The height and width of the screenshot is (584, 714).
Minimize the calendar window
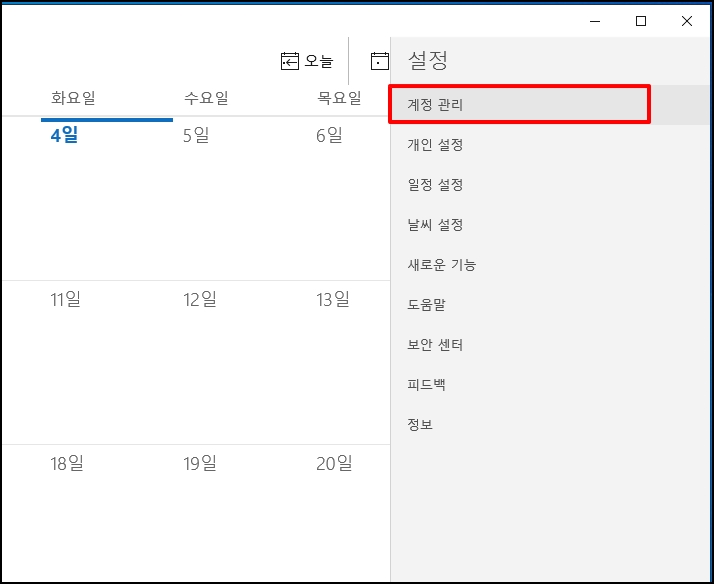click(x=595, y=21)
